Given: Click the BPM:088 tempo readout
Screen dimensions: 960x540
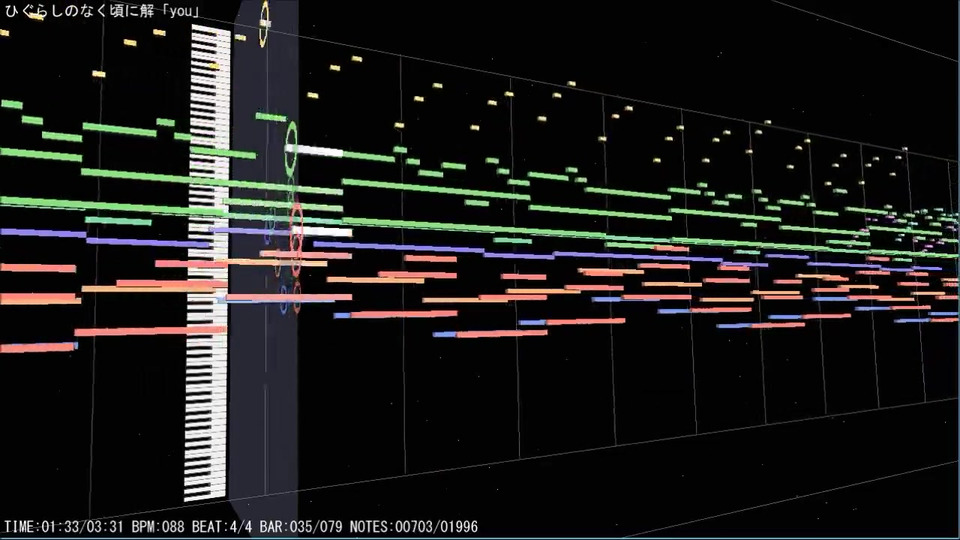Looking at the screenshot, I should click(159, 527).
